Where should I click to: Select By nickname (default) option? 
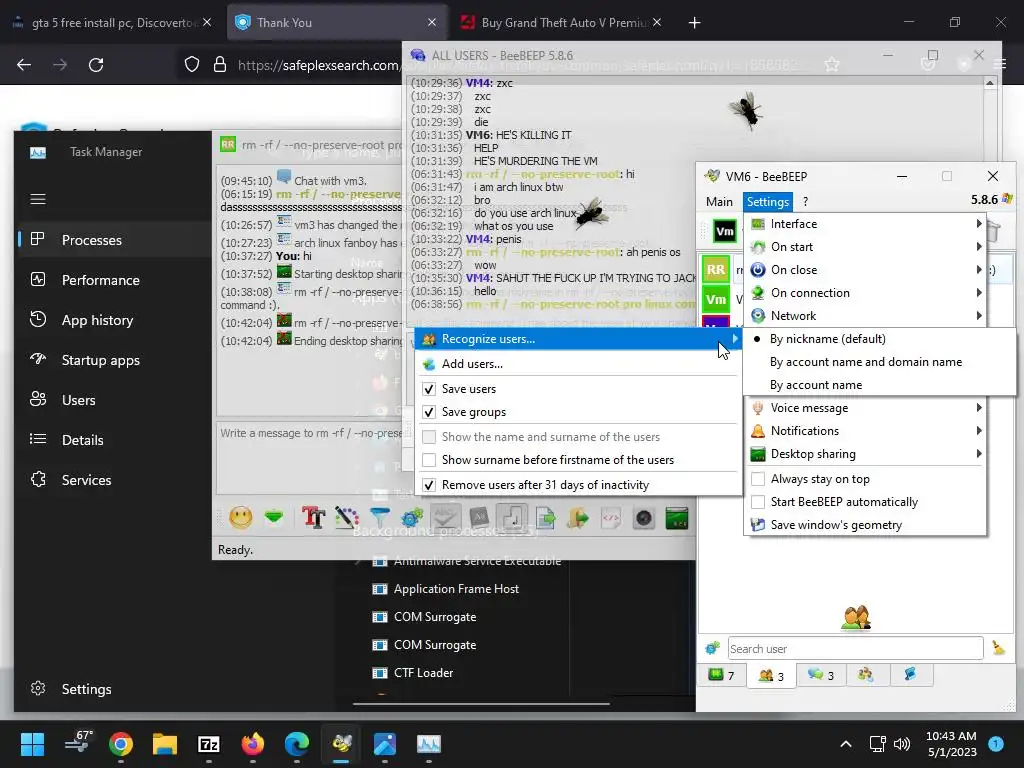(x=879, y=339)
